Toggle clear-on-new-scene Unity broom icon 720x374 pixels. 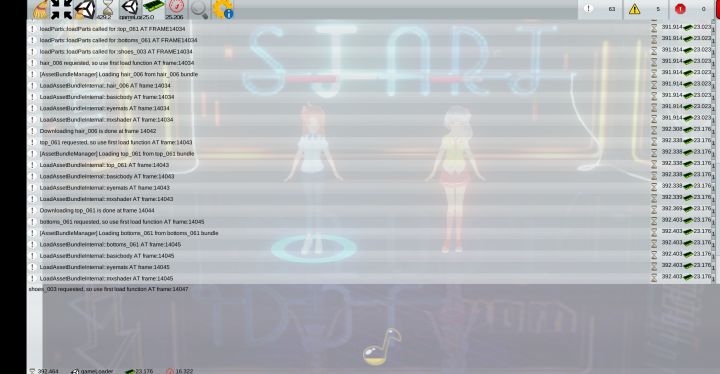pyautogui.click(x=84, y=10)
